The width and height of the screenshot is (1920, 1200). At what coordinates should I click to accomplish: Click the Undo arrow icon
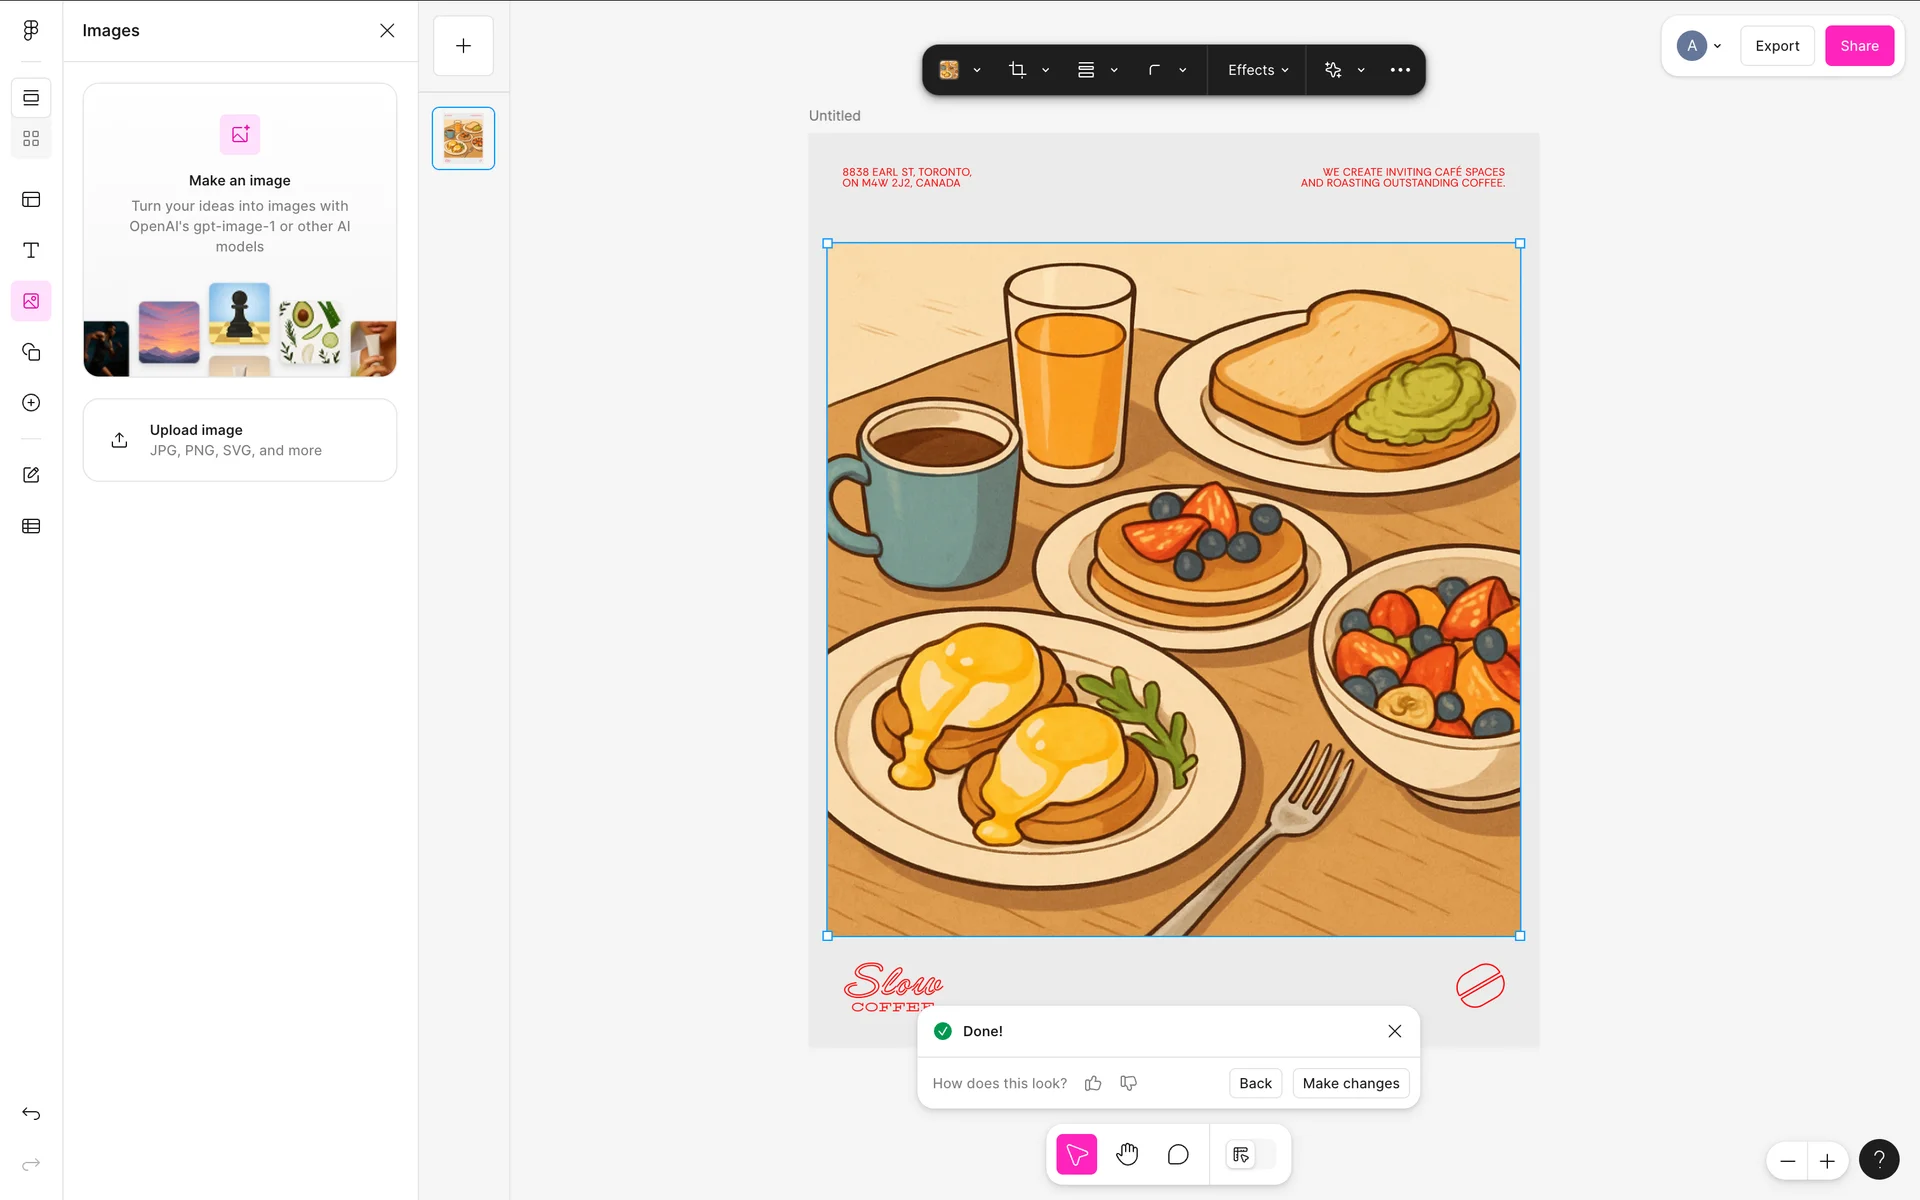point(31,1114)
